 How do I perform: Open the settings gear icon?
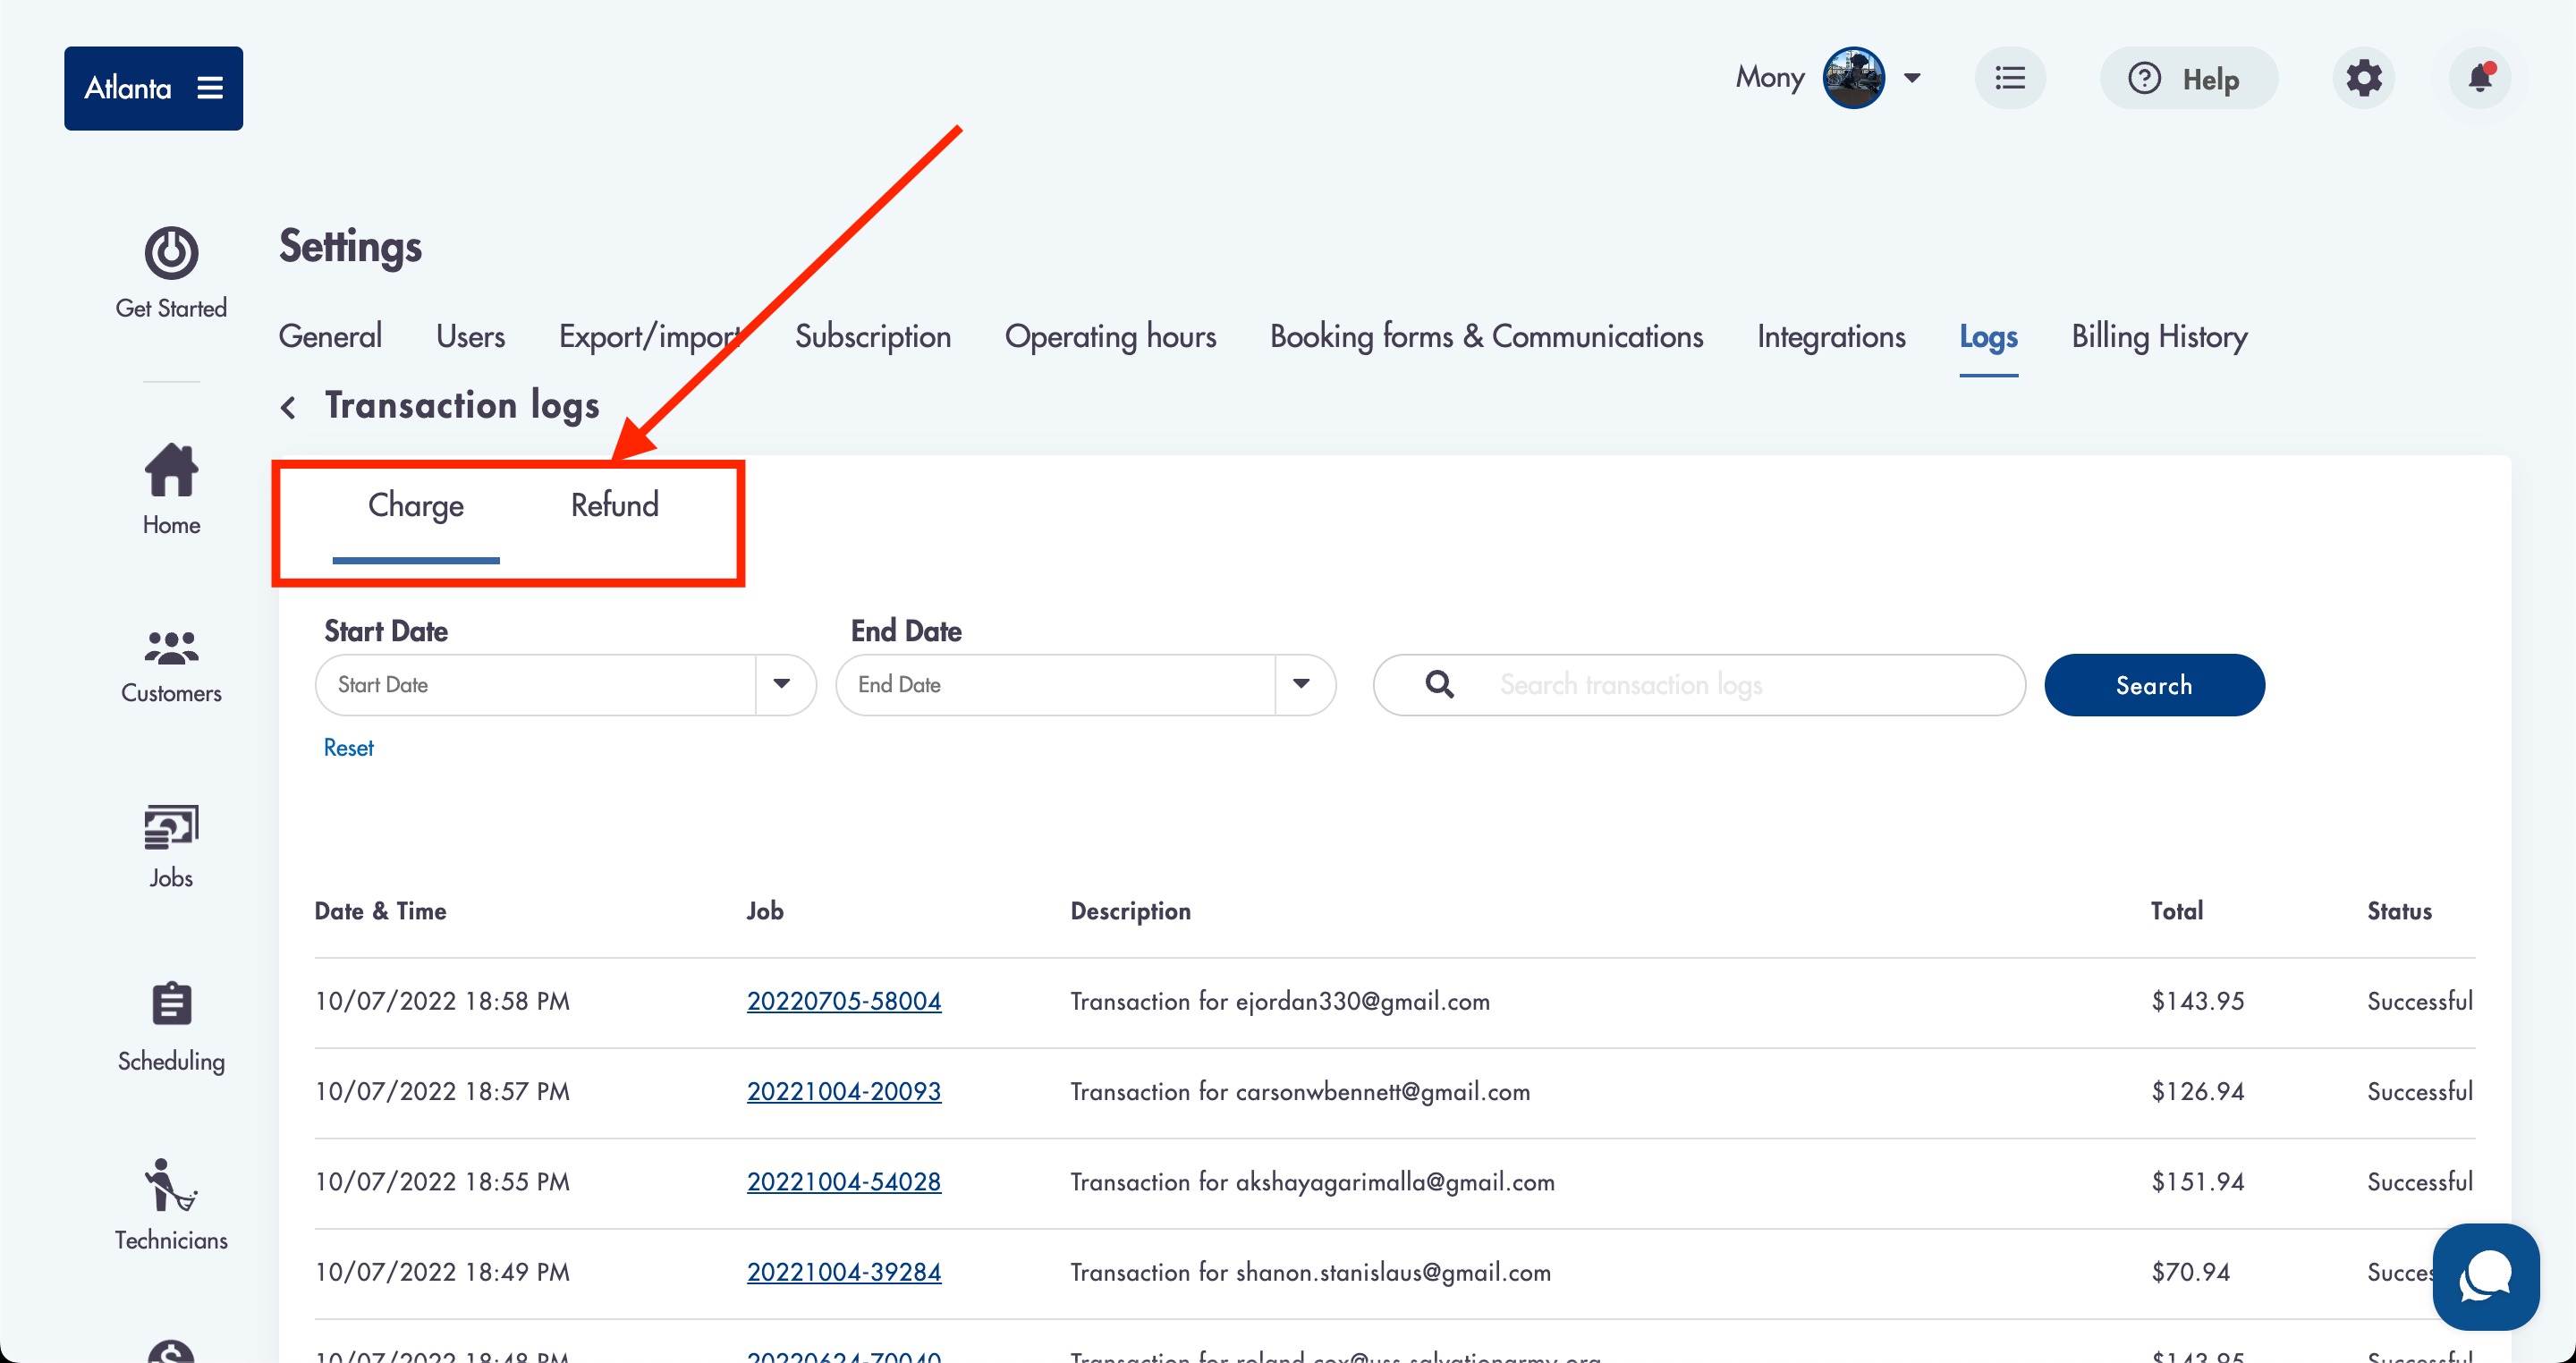coord(2364,78)
